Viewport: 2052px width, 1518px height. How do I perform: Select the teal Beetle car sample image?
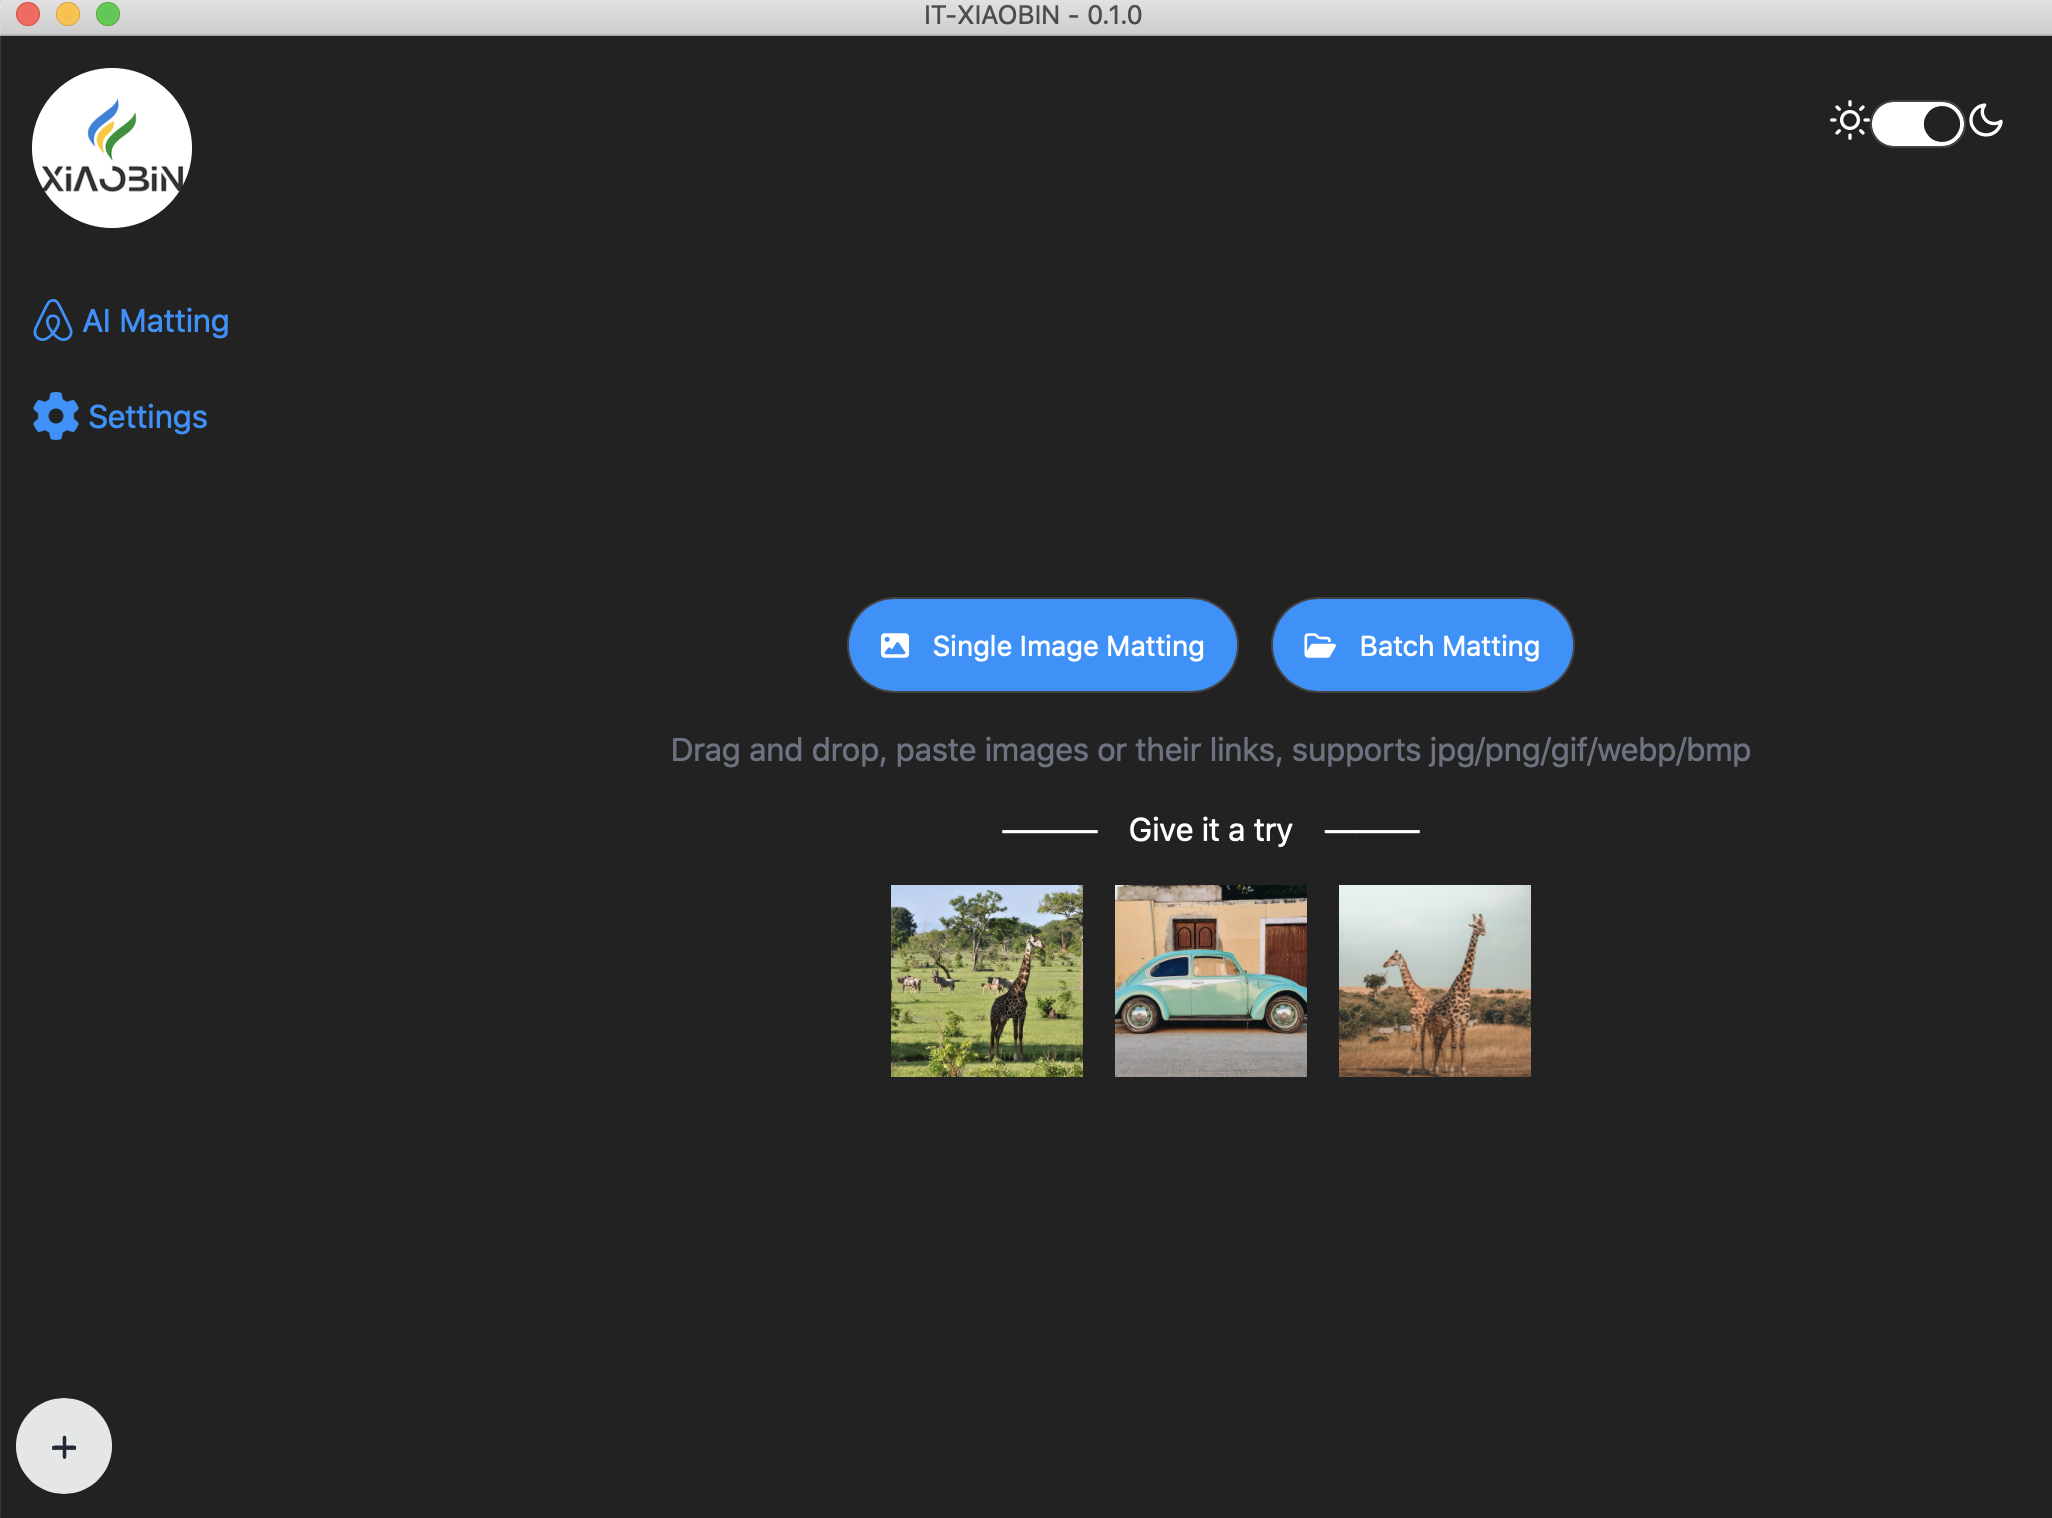click(1210, 980)
